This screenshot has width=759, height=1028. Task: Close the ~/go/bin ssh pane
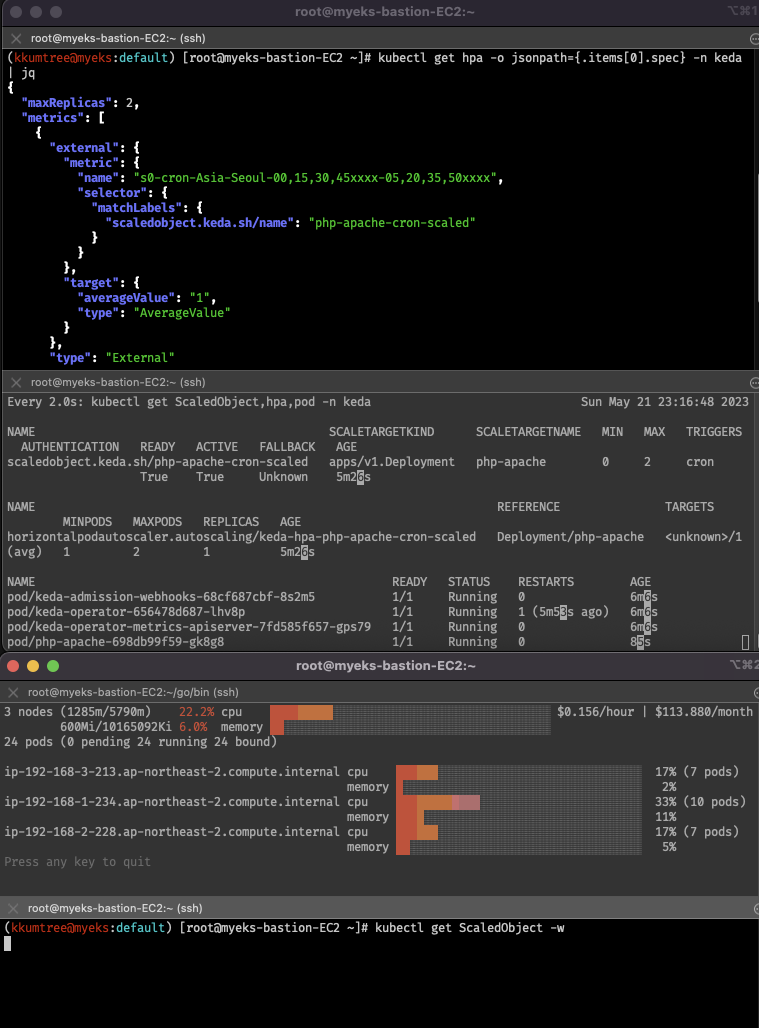pyautogui.click(x=13, y=692)
